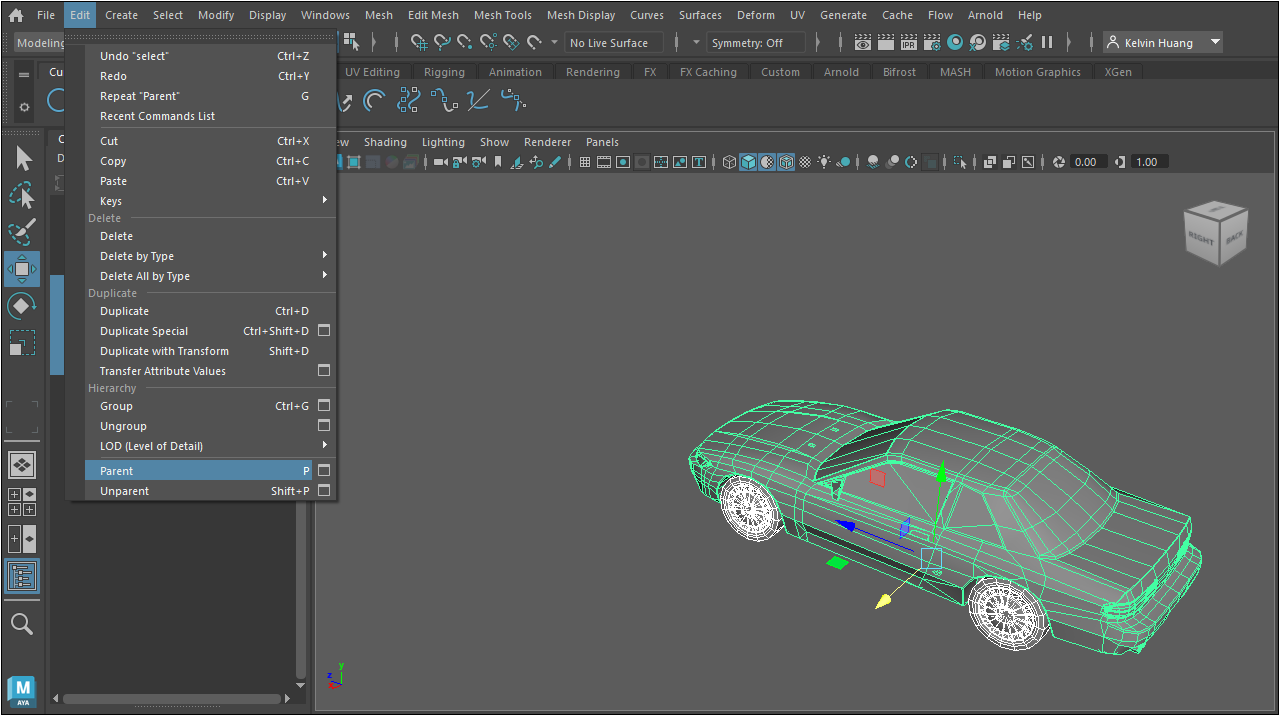
Task: Activate the Paint Selection tool
Action: (x=22, y=233)
